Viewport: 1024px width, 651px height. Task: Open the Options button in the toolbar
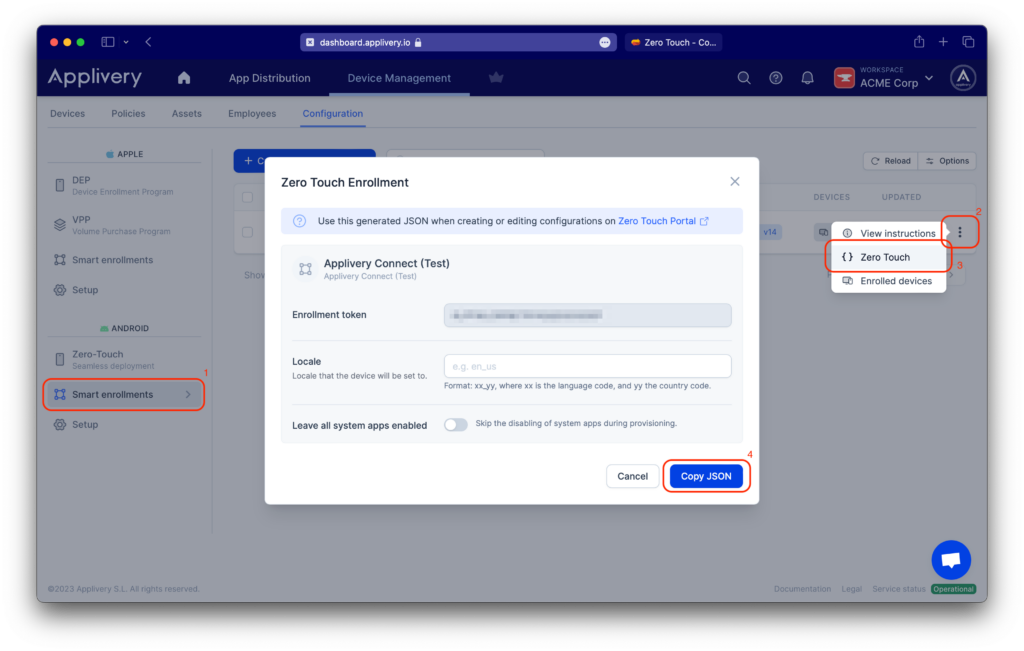pos(948,161)
